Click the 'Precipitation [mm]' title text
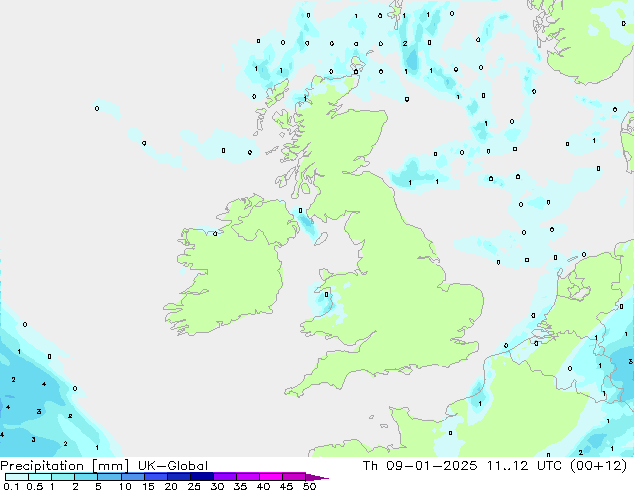 64,466
